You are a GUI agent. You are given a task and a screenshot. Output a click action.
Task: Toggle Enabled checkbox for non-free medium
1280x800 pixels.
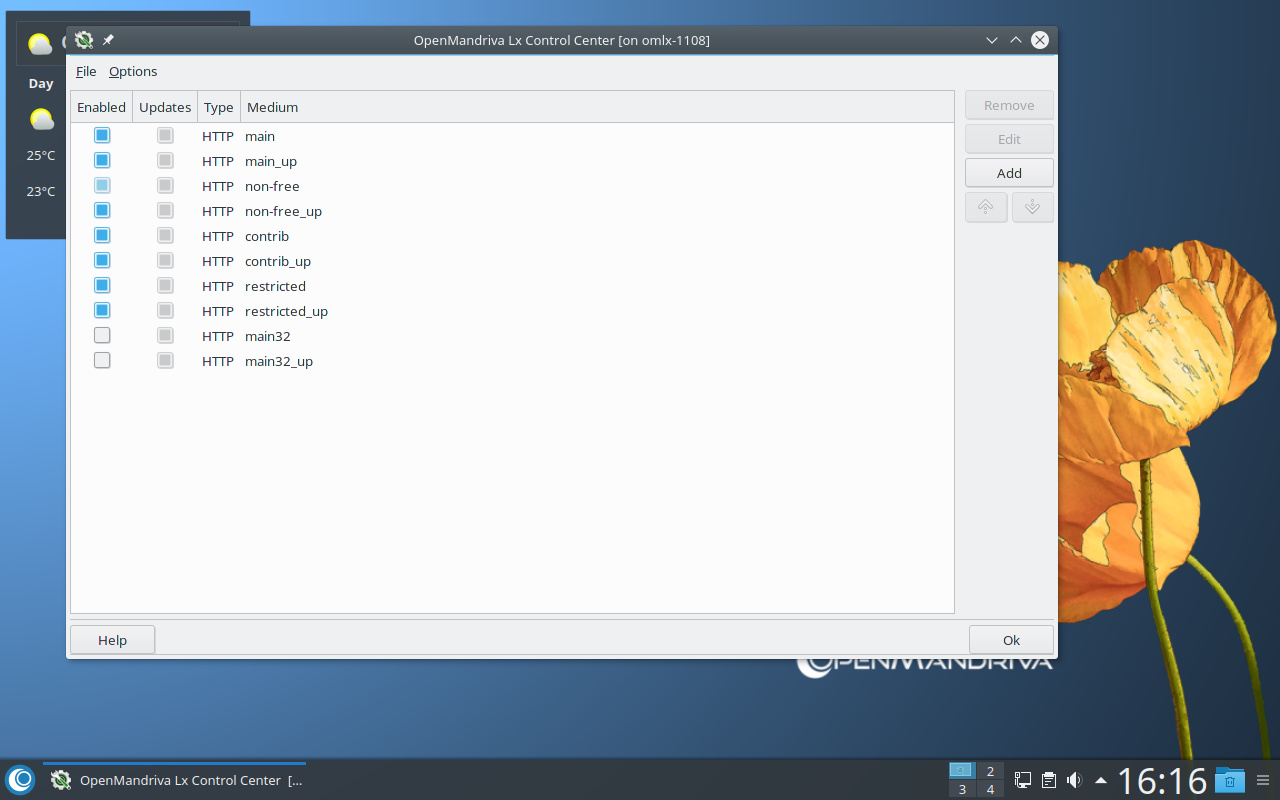[x=102, y=185]
